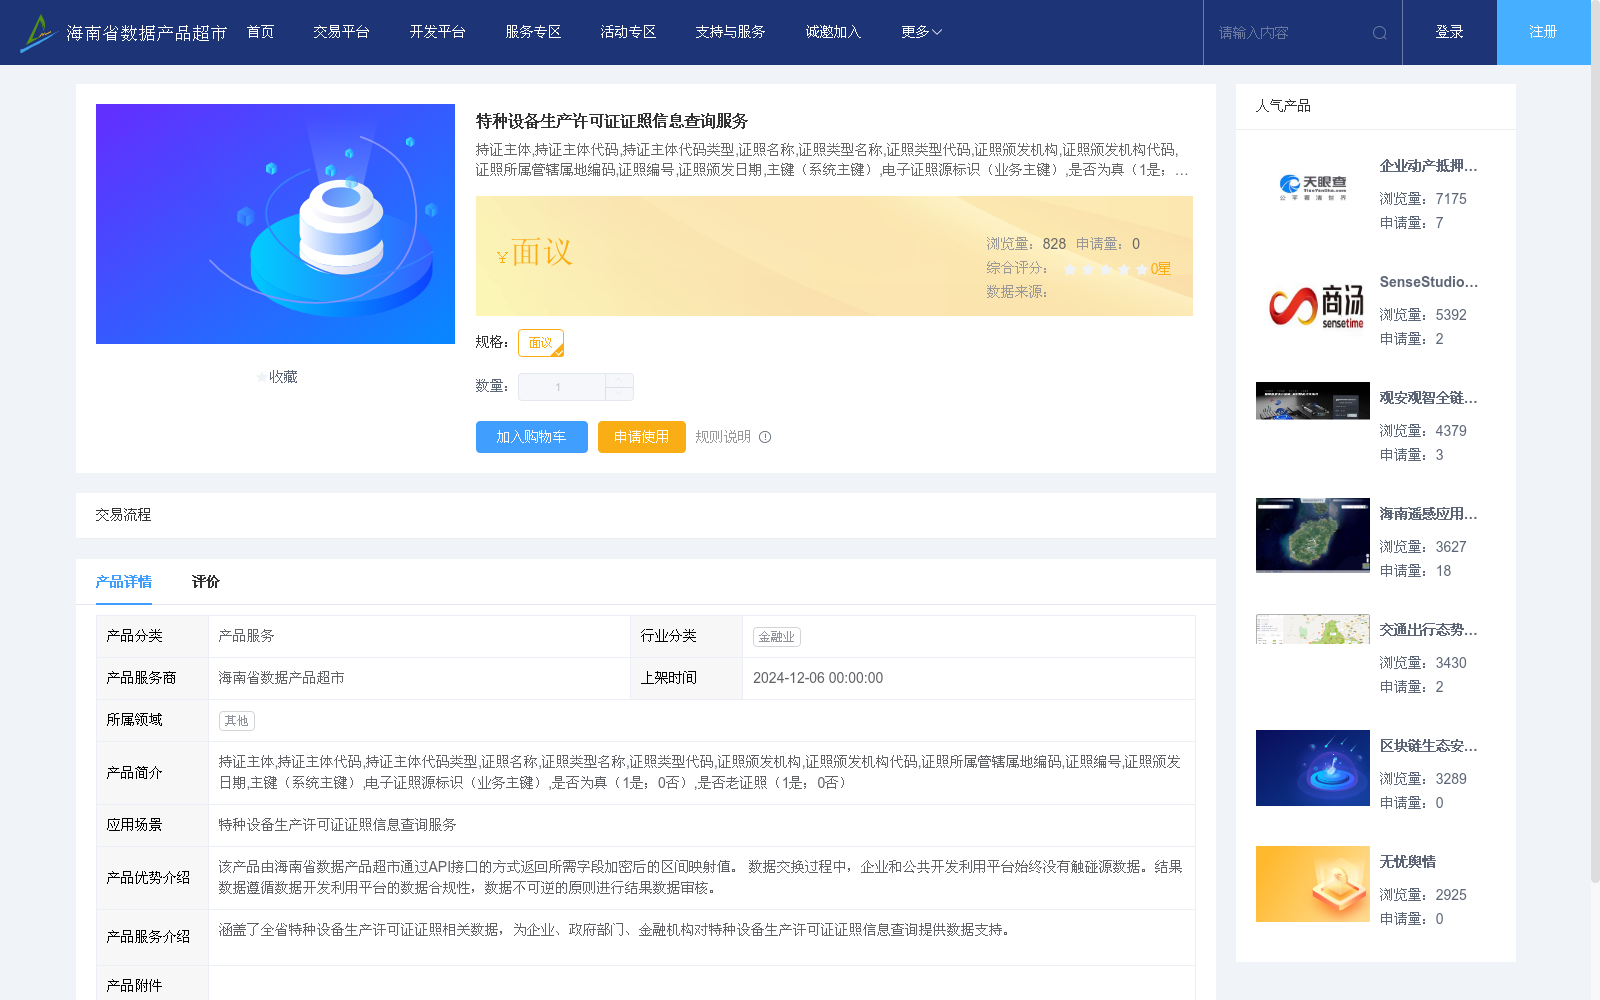Click the rating stars in 综合评分
The width and height of the screenshot is (1600, 1000).
tap(1105, 269)
